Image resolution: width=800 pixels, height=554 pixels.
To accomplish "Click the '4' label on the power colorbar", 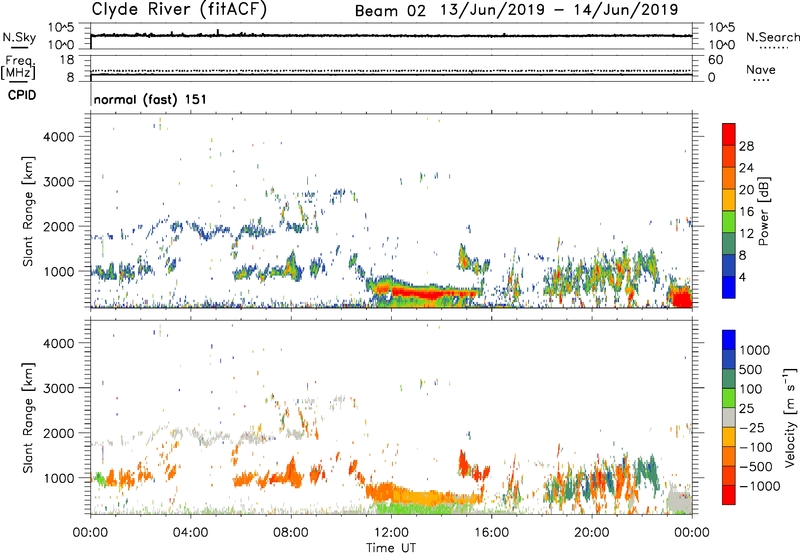I will (743, 278).
